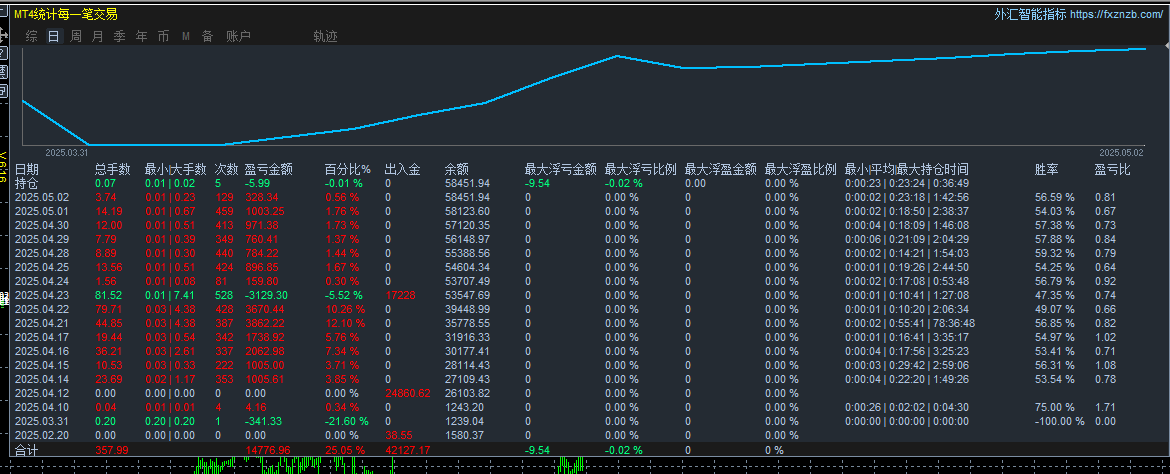Click the 合计 totals row label
Viewport: 1170px width, 474px height.
click(27, 450)
